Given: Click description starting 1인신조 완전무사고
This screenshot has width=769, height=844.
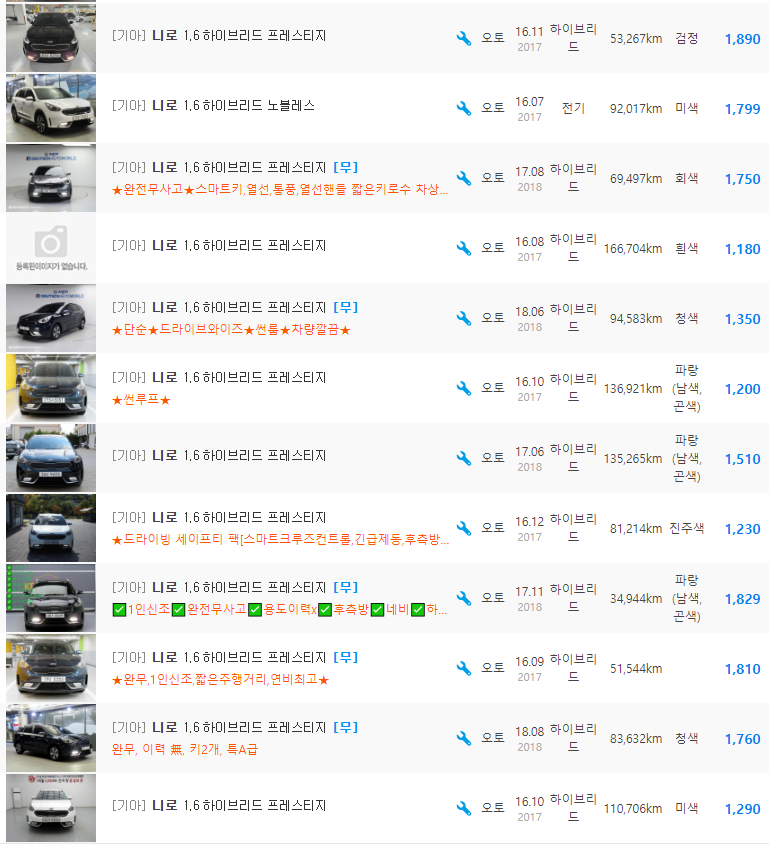Looking at the screenshot, I should point(280,609).
